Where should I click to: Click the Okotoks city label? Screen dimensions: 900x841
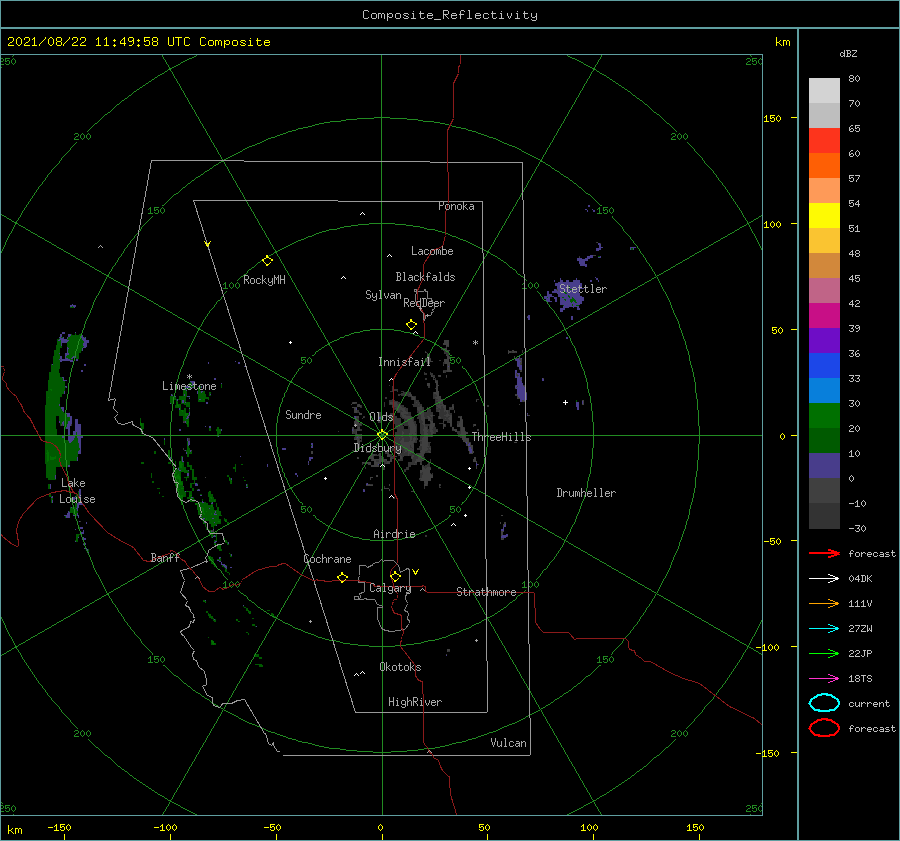pos(400,667)
